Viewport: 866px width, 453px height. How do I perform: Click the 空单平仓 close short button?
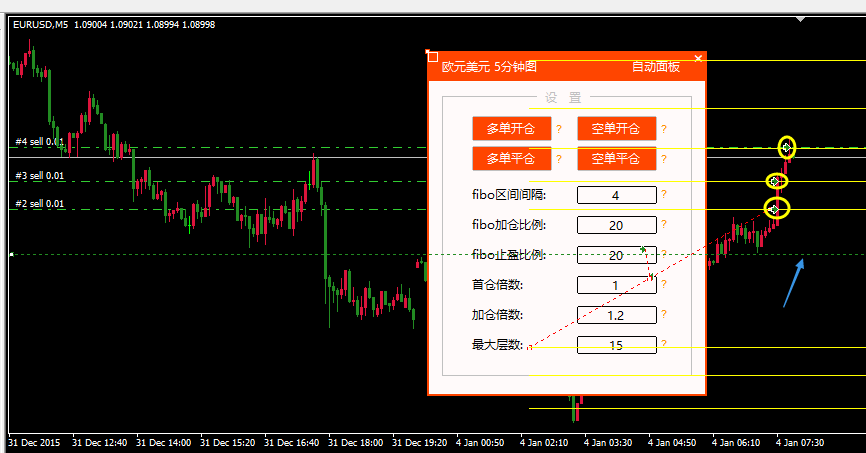(616, 159)
